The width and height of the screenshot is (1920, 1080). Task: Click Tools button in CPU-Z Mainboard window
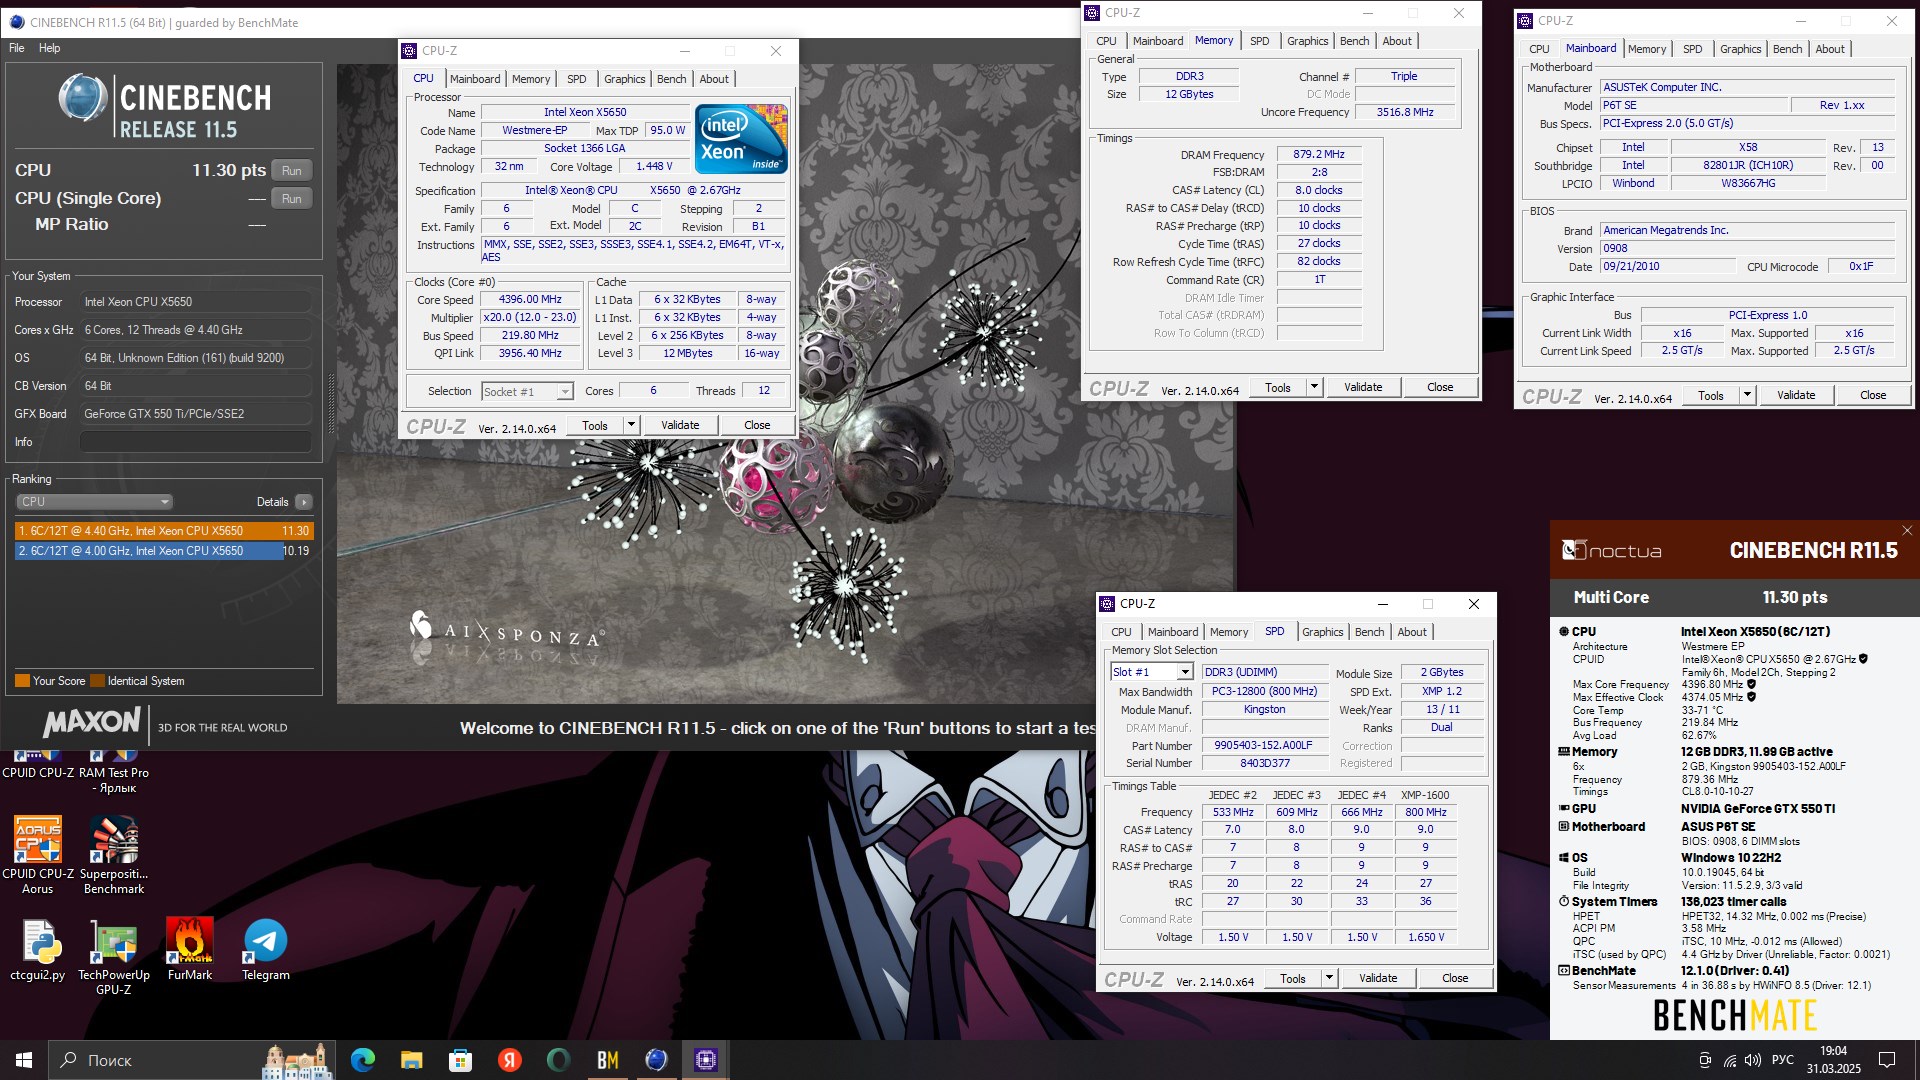1711,395
